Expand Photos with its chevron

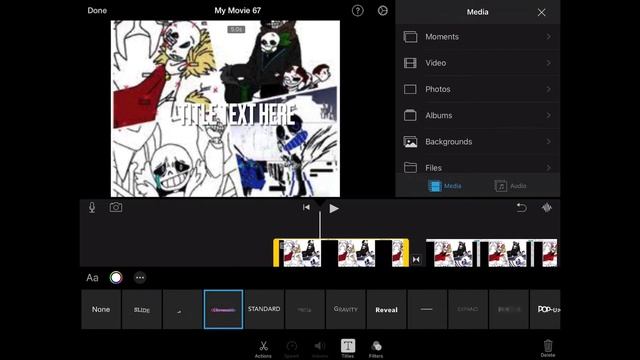[548, 89]
